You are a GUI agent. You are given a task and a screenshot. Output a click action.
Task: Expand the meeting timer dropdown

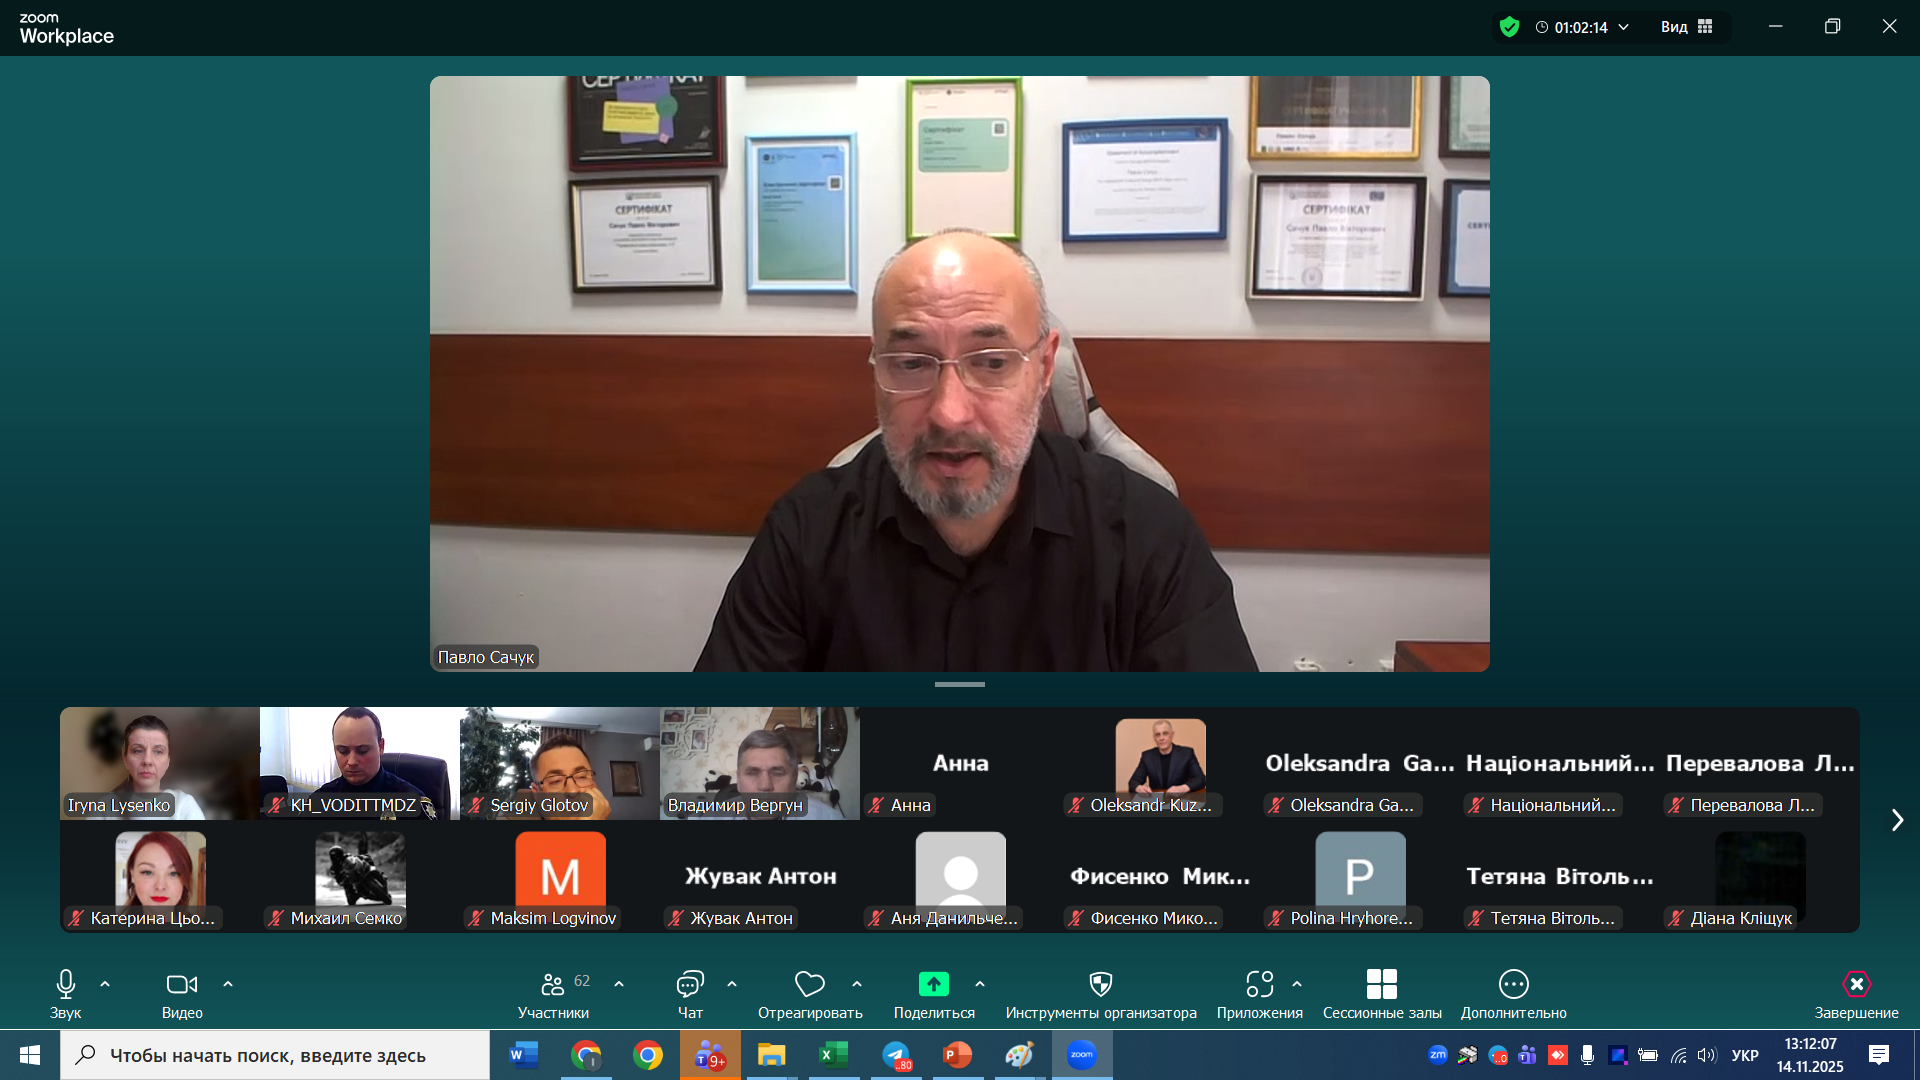click(x=1623, y=27)
